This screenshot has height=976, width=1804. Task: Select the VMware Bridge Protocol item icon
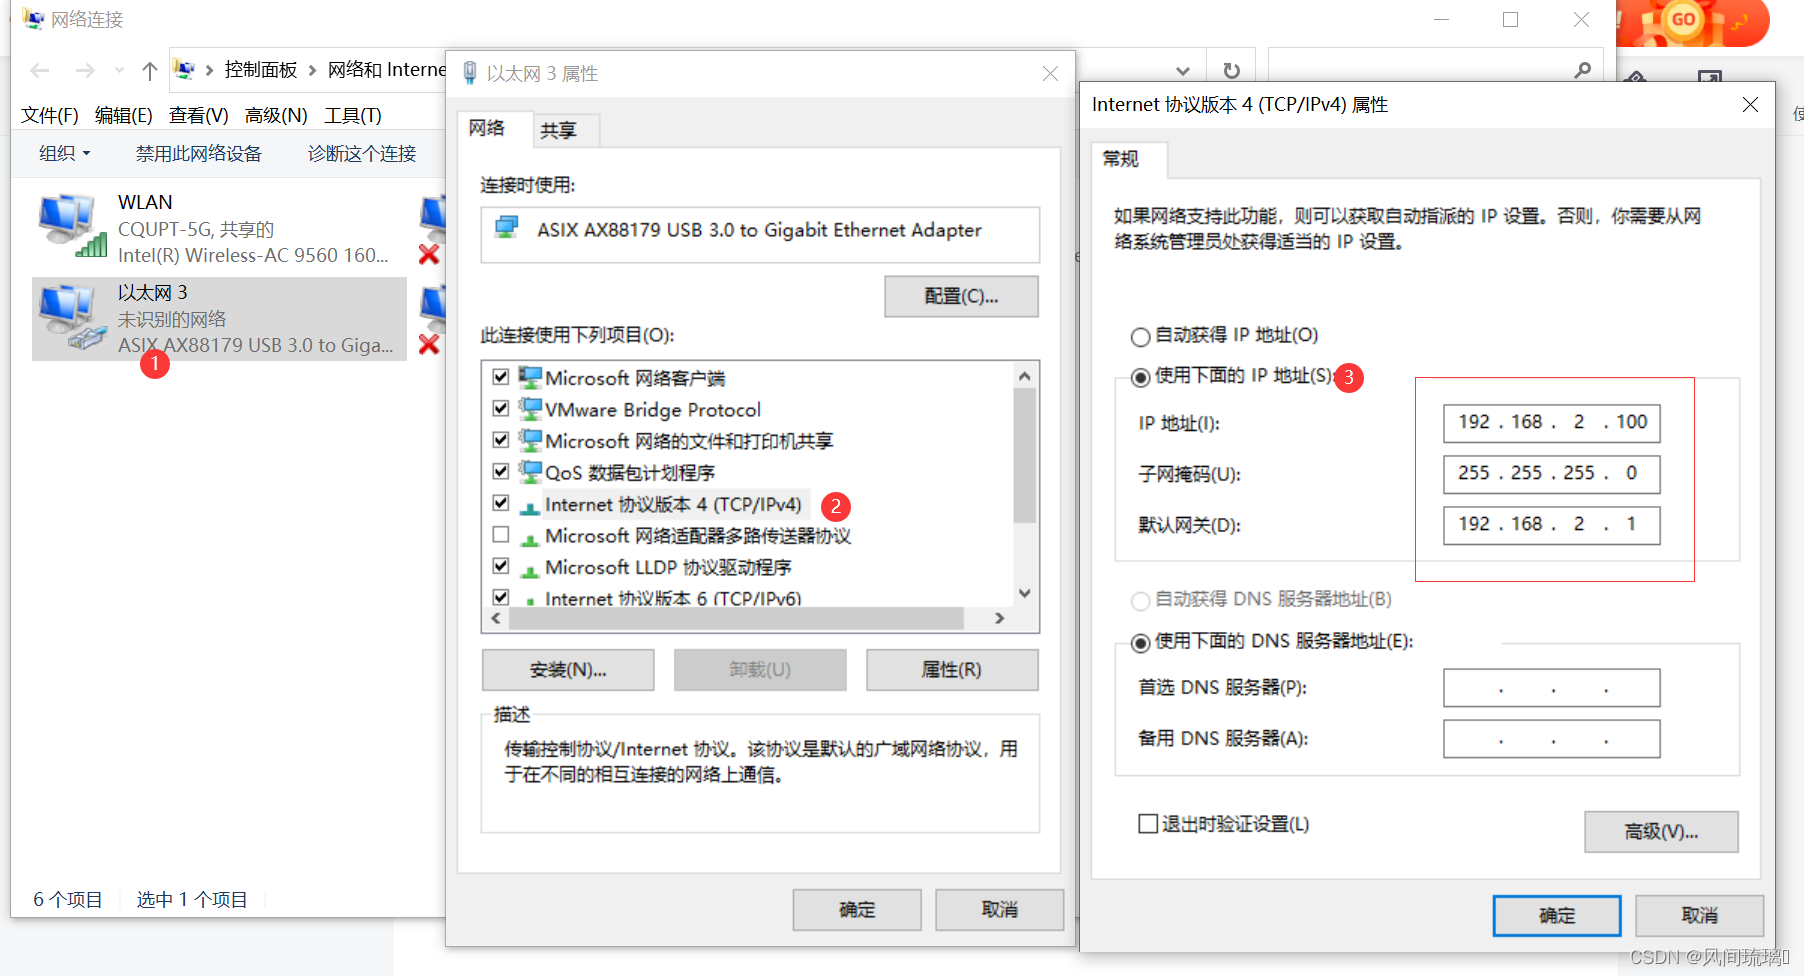pyautogui.click(x=530, y=409)
